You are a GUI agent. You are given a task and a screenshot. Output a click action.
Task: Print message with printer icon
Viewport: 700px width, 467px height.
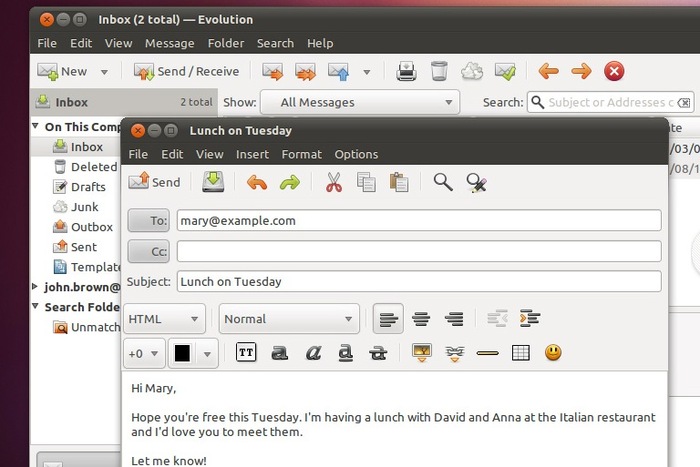point(406,71)
